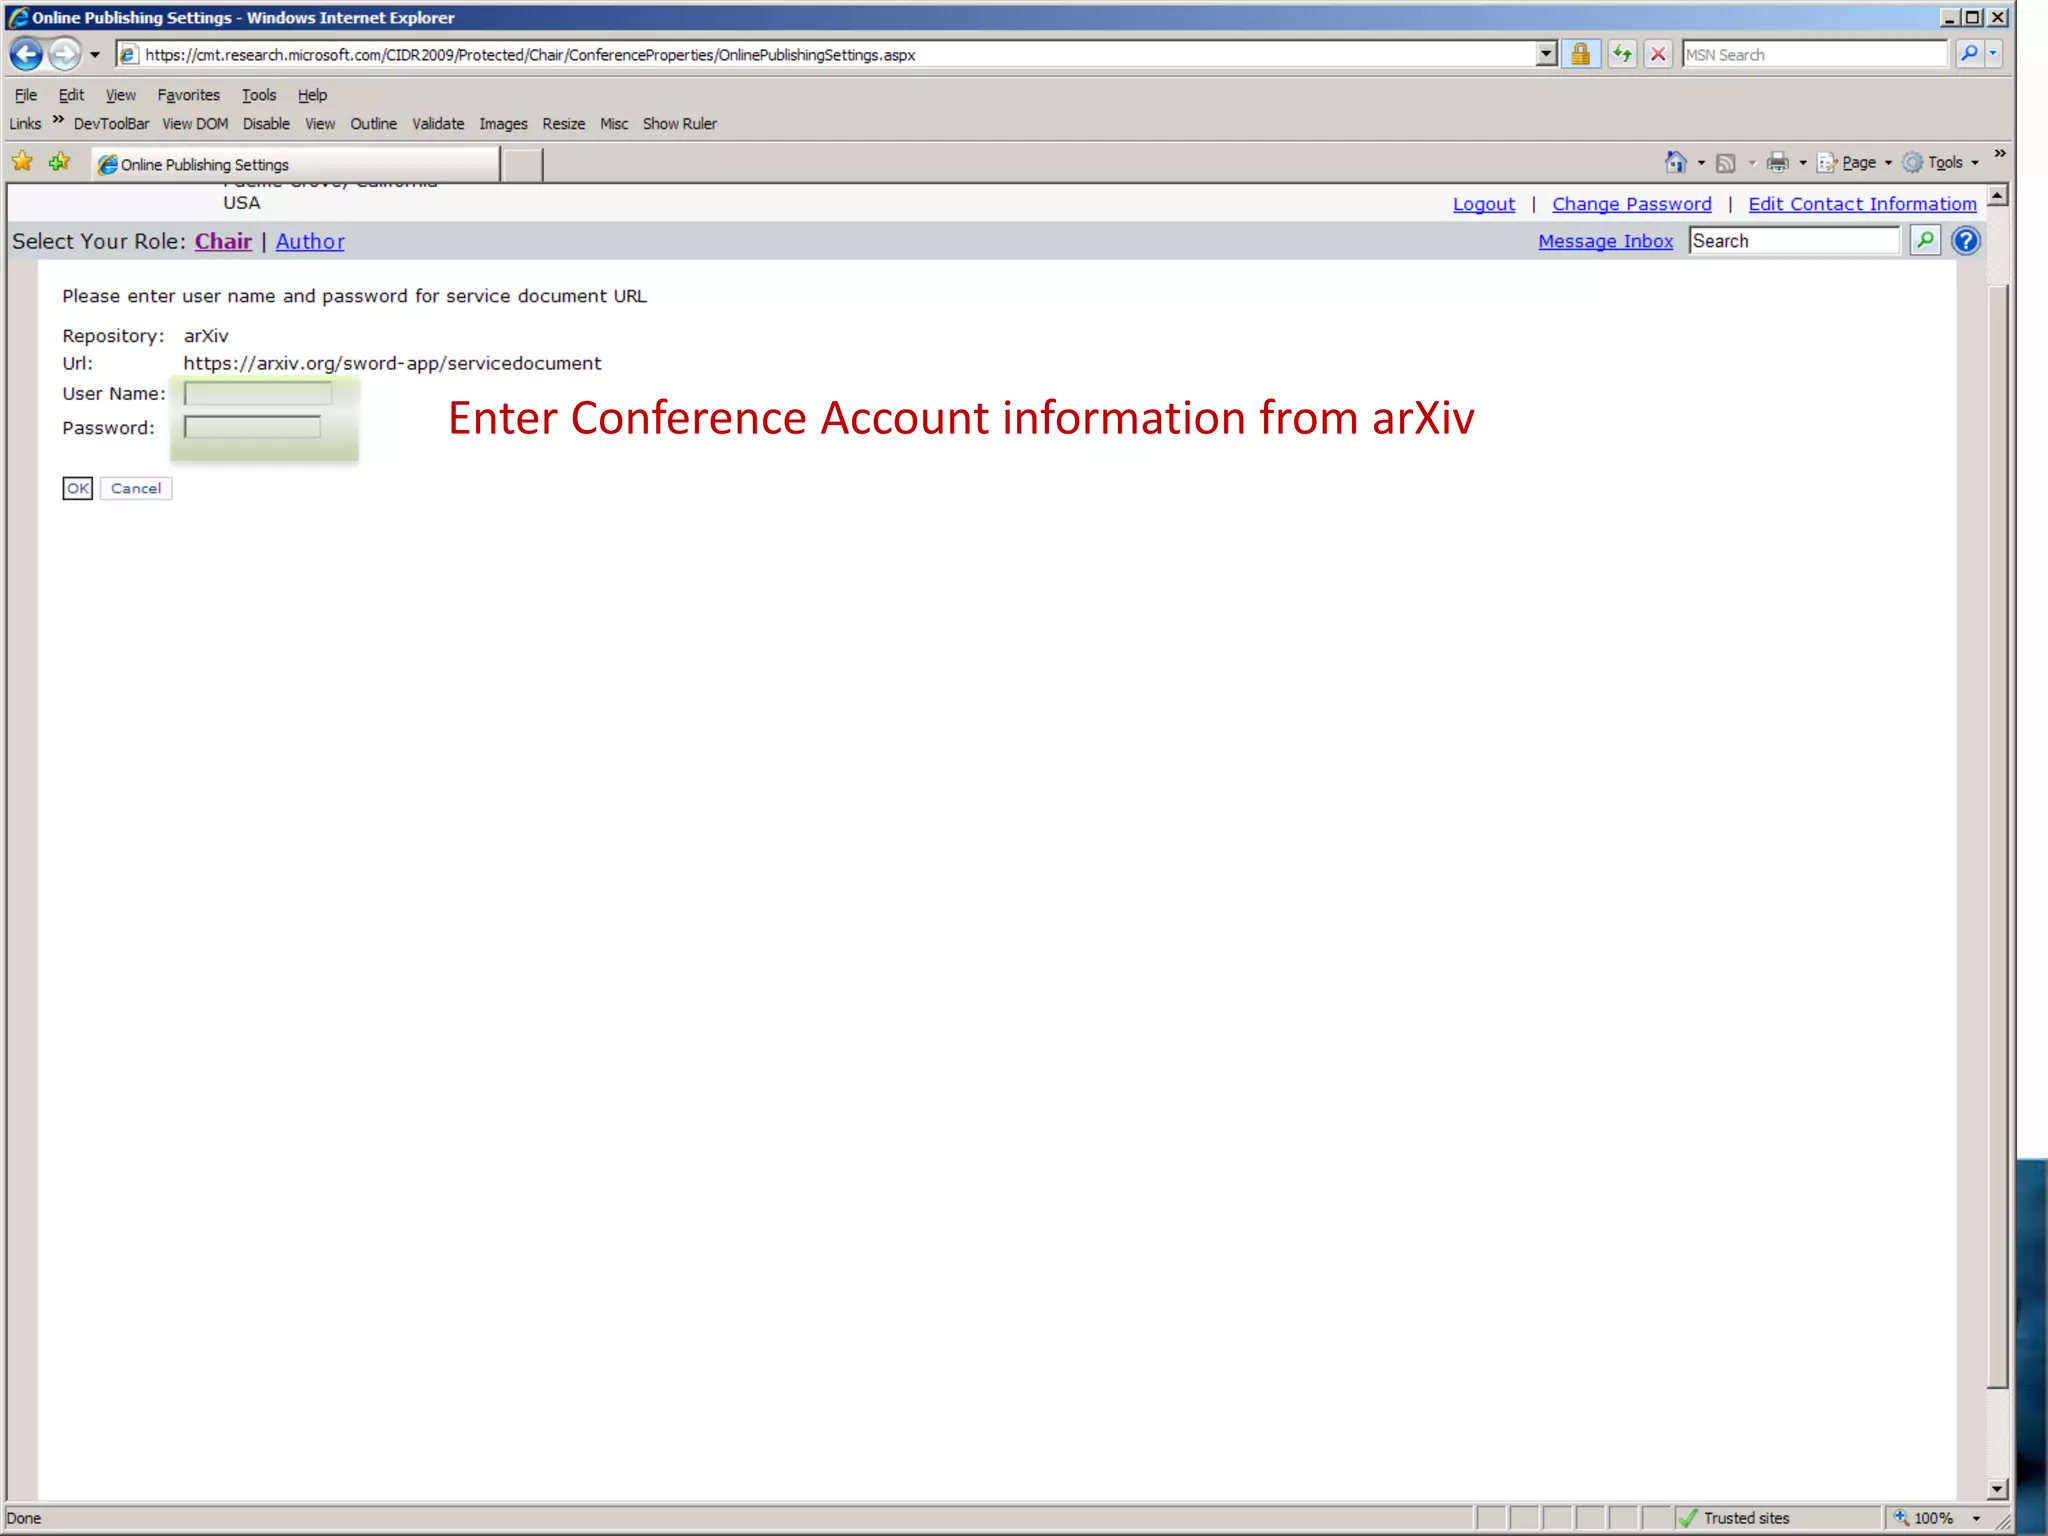Click the browser Back arrow button
The image size is (2048, 1536).
(x=27, y=54)
